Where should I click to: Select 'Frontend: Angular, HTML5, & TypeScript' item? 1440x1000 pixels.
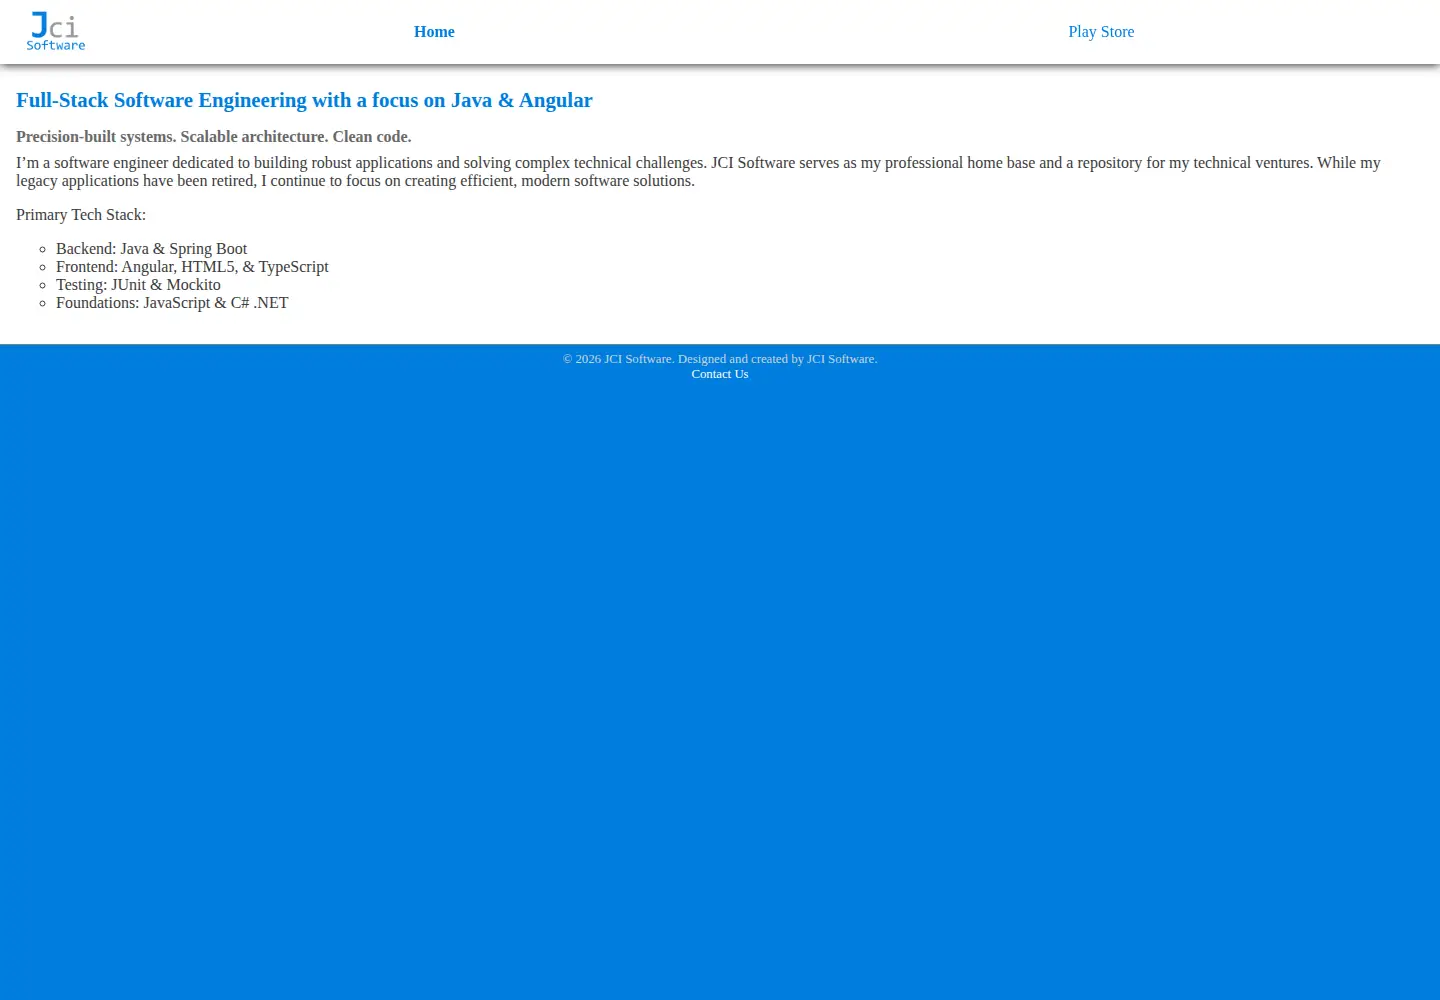point(192,267)
